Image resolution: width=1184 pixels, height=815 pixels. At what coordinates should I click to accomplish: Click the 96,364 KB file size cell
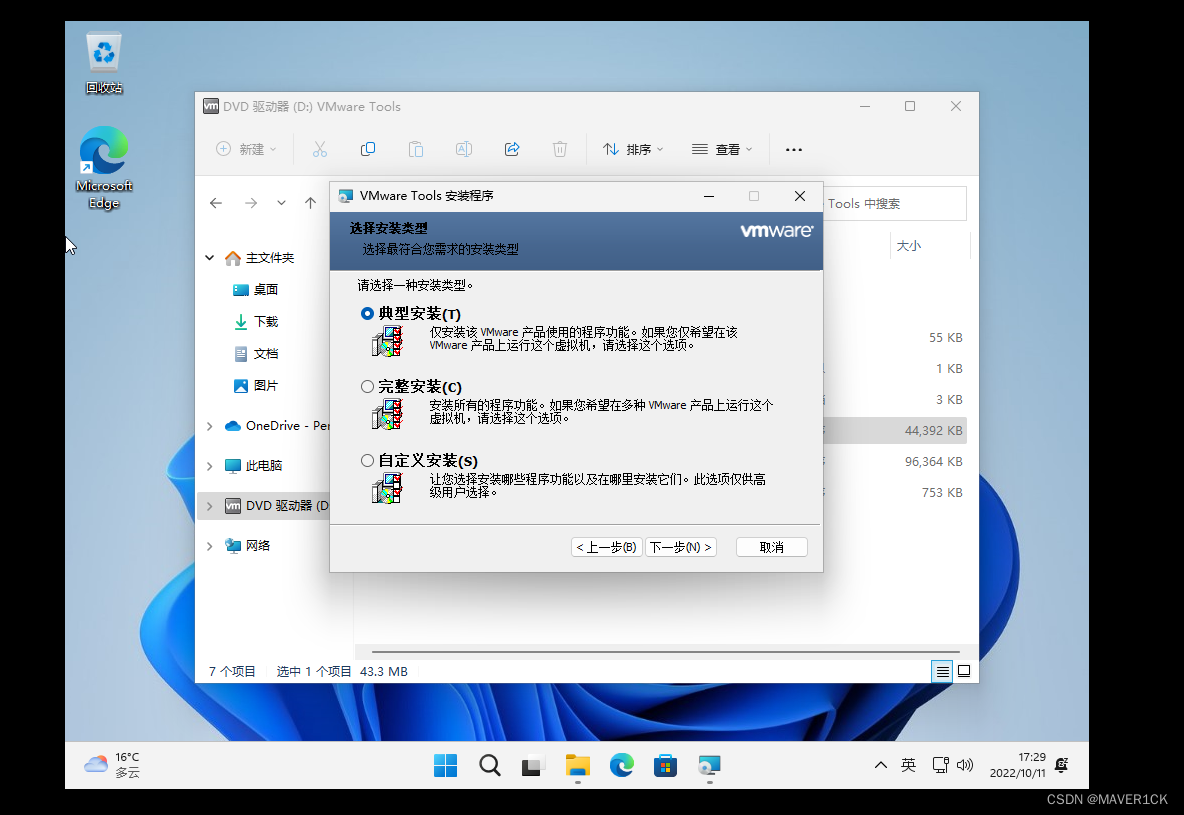[933, 462]
